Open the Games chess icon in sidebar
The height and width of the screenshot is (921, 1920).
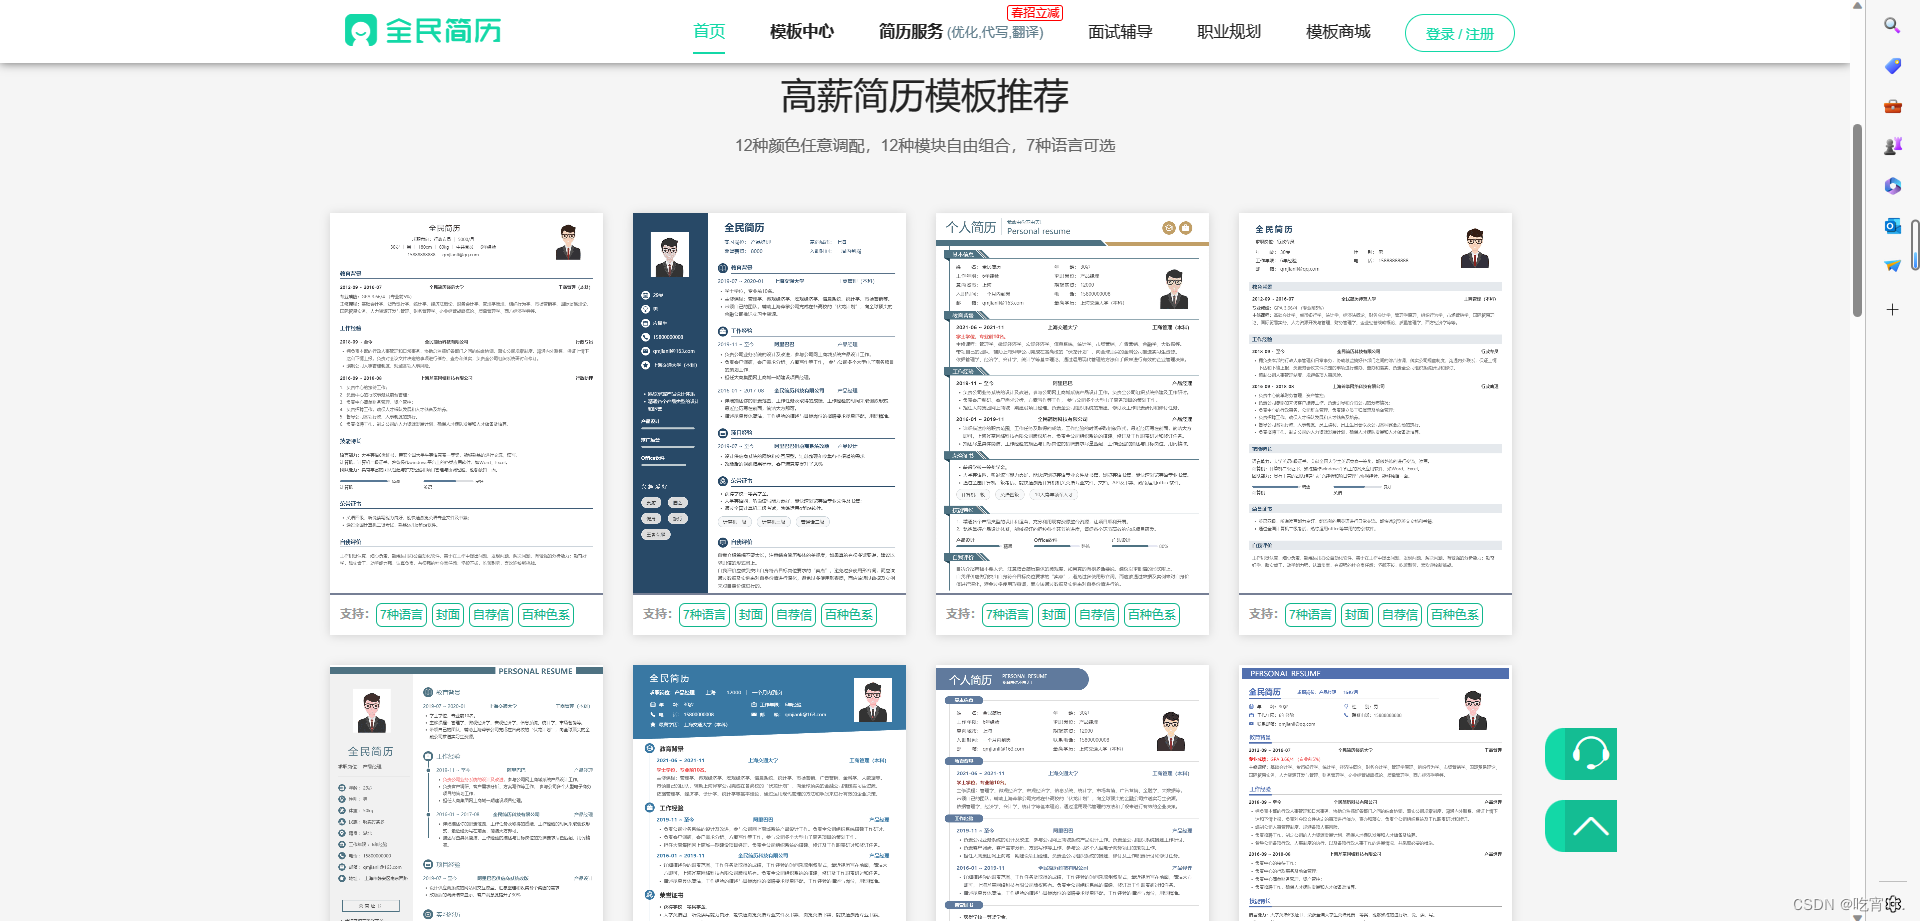pos(1892,146)
